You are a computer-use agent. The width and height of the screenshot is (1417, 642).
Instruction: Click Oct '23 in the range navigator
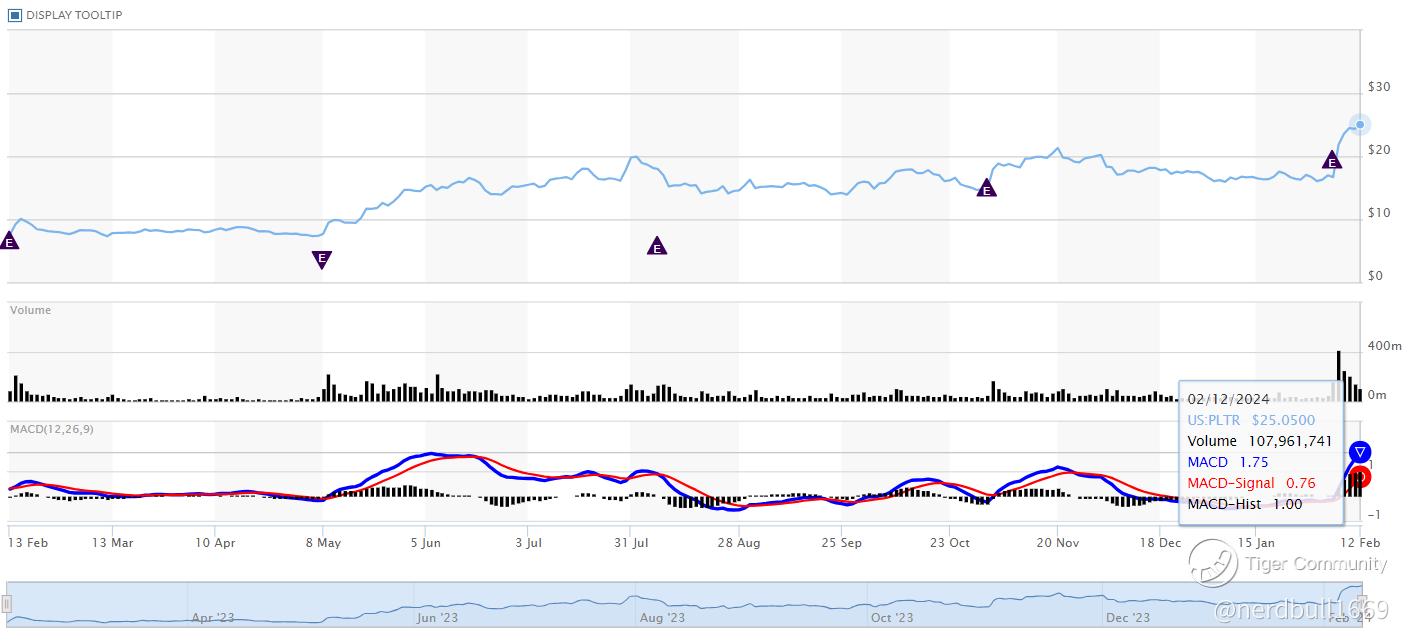[892, 618]
